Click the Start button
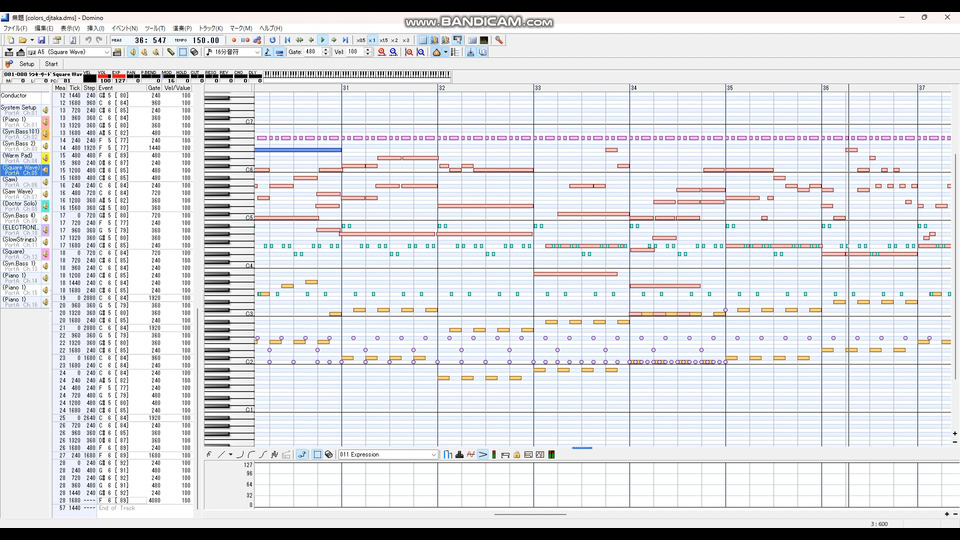 click(x=51, y=64)
